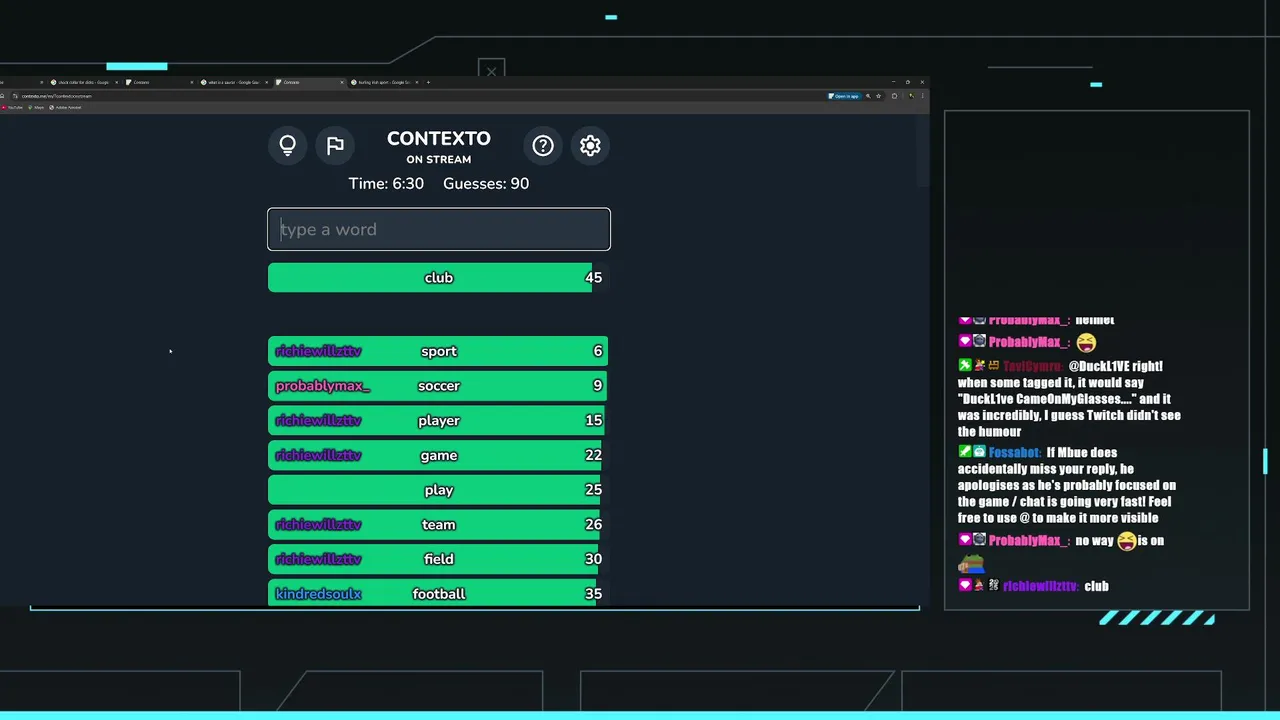This screenshot has height=720, width=1280.
Task: Click the "Guesses: 90" counter
Action: tap(486, 183)
